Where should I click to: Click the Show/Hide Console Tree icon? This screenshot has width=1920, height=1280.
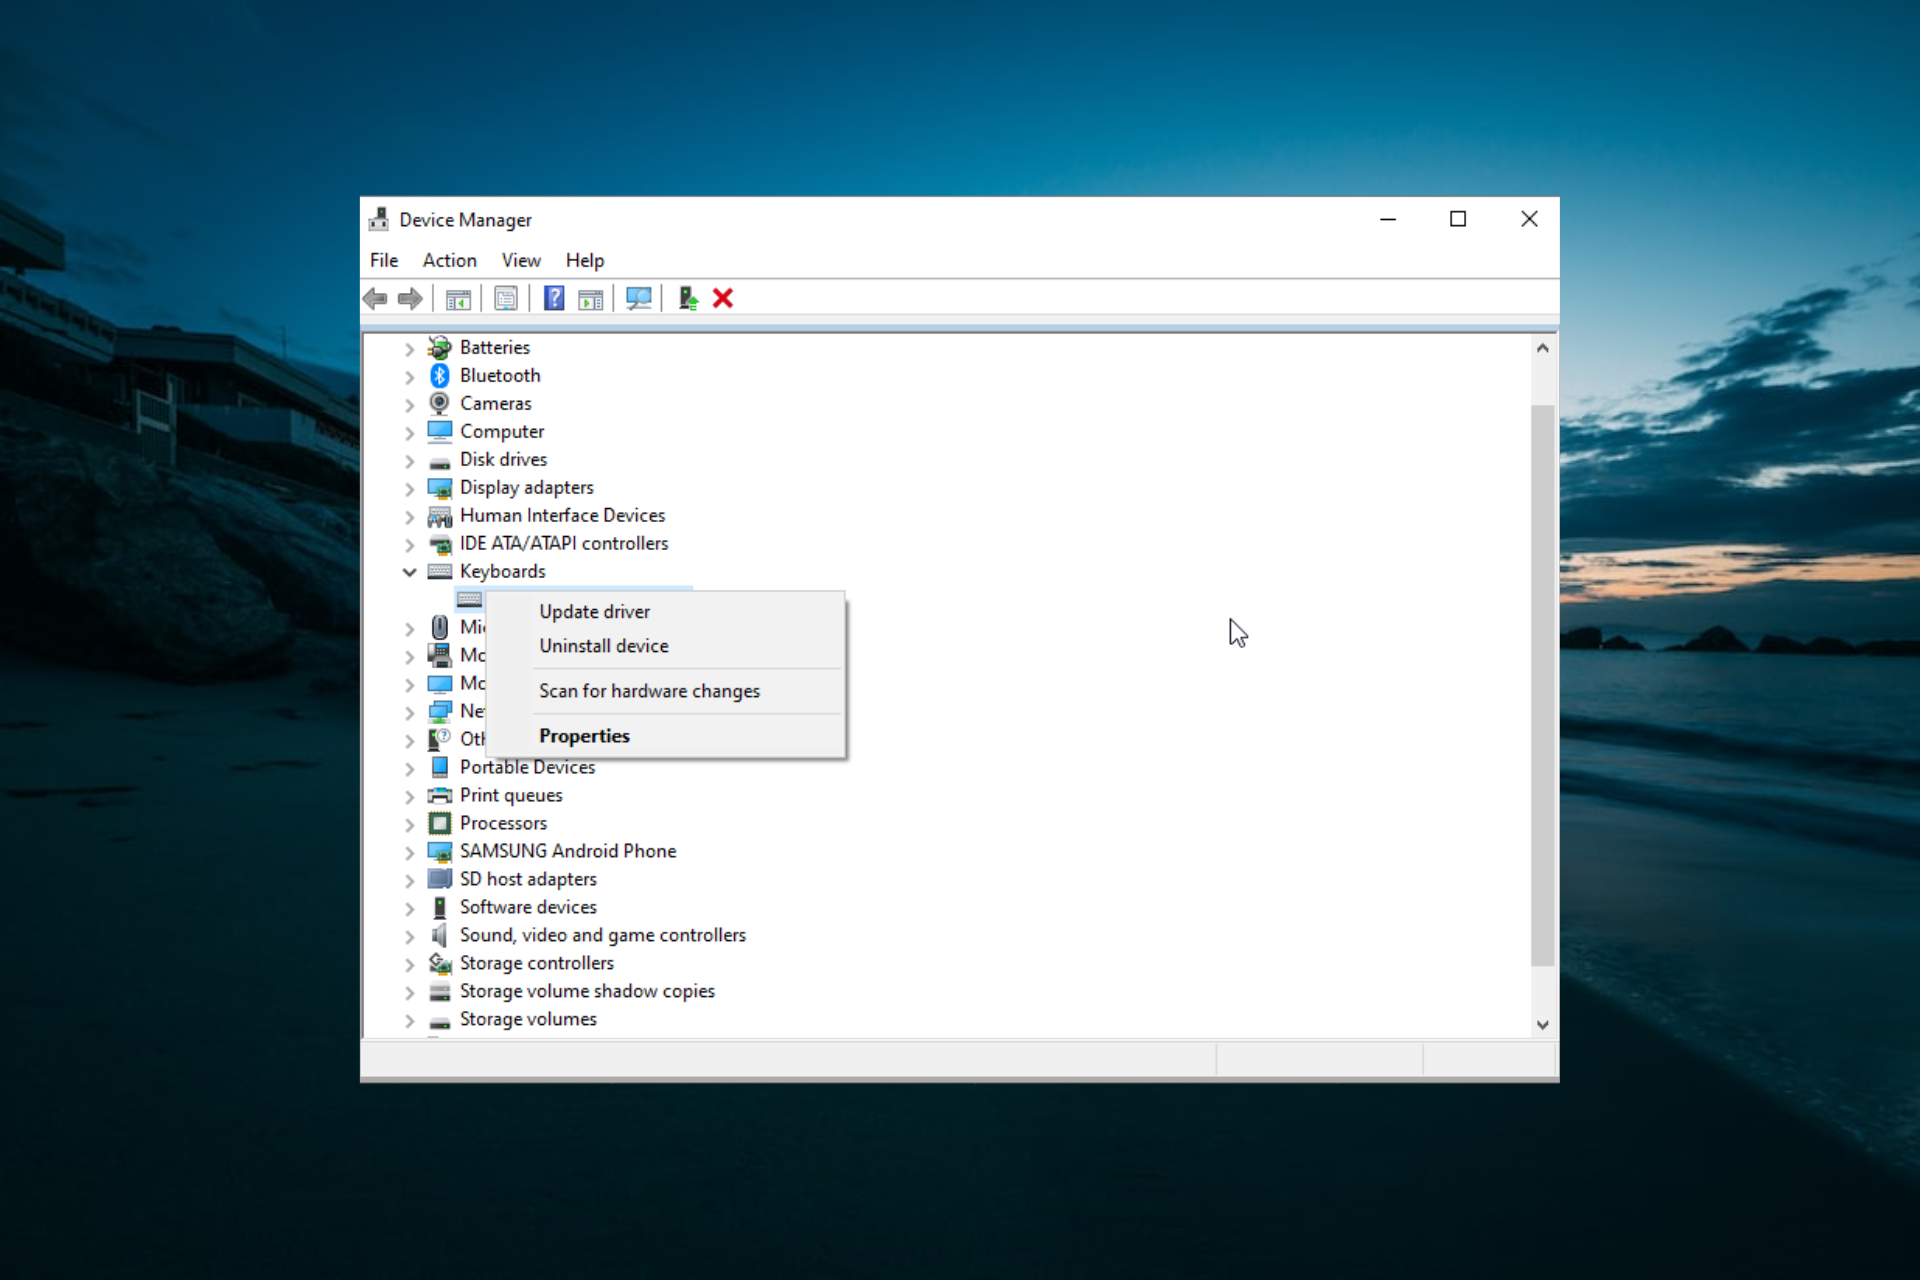(x=458, y=298)
